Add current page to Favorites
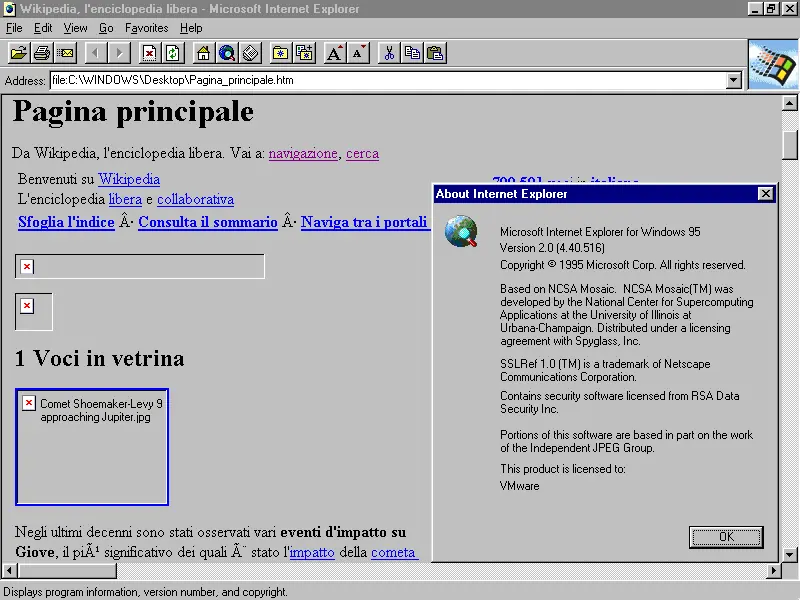 pyautogui.click(x=303, y=53)
